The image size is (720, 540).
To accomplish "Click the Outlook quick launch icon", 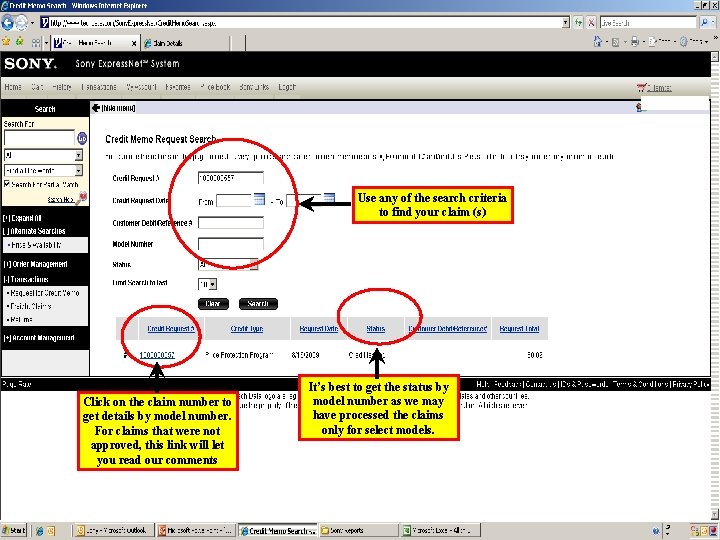I will [x=51, y=531].
